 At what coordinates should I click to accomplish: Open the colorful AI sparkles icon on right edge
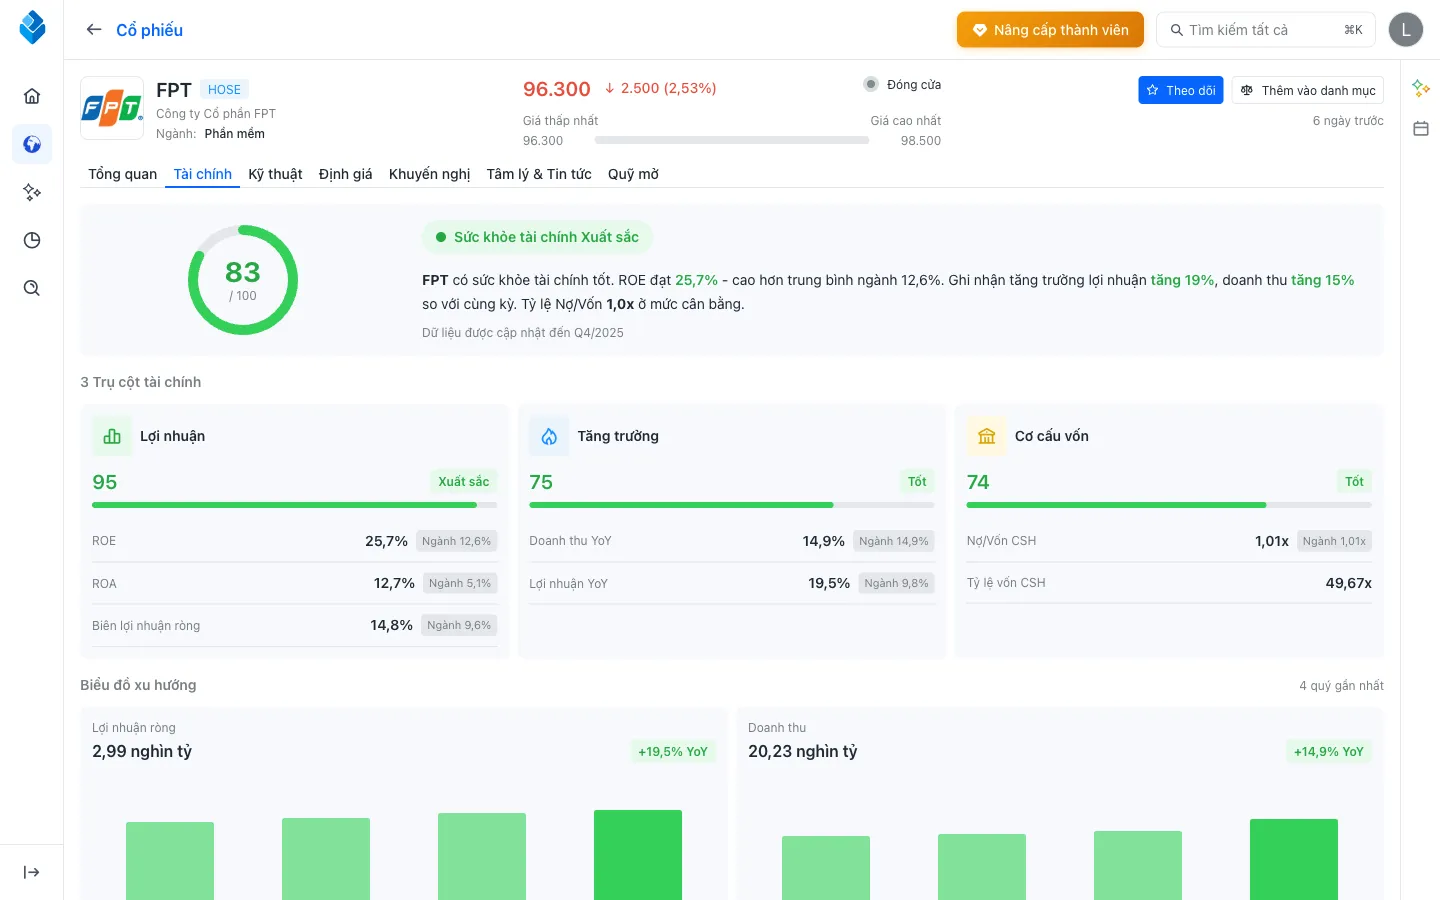[x=1420, y=88]
